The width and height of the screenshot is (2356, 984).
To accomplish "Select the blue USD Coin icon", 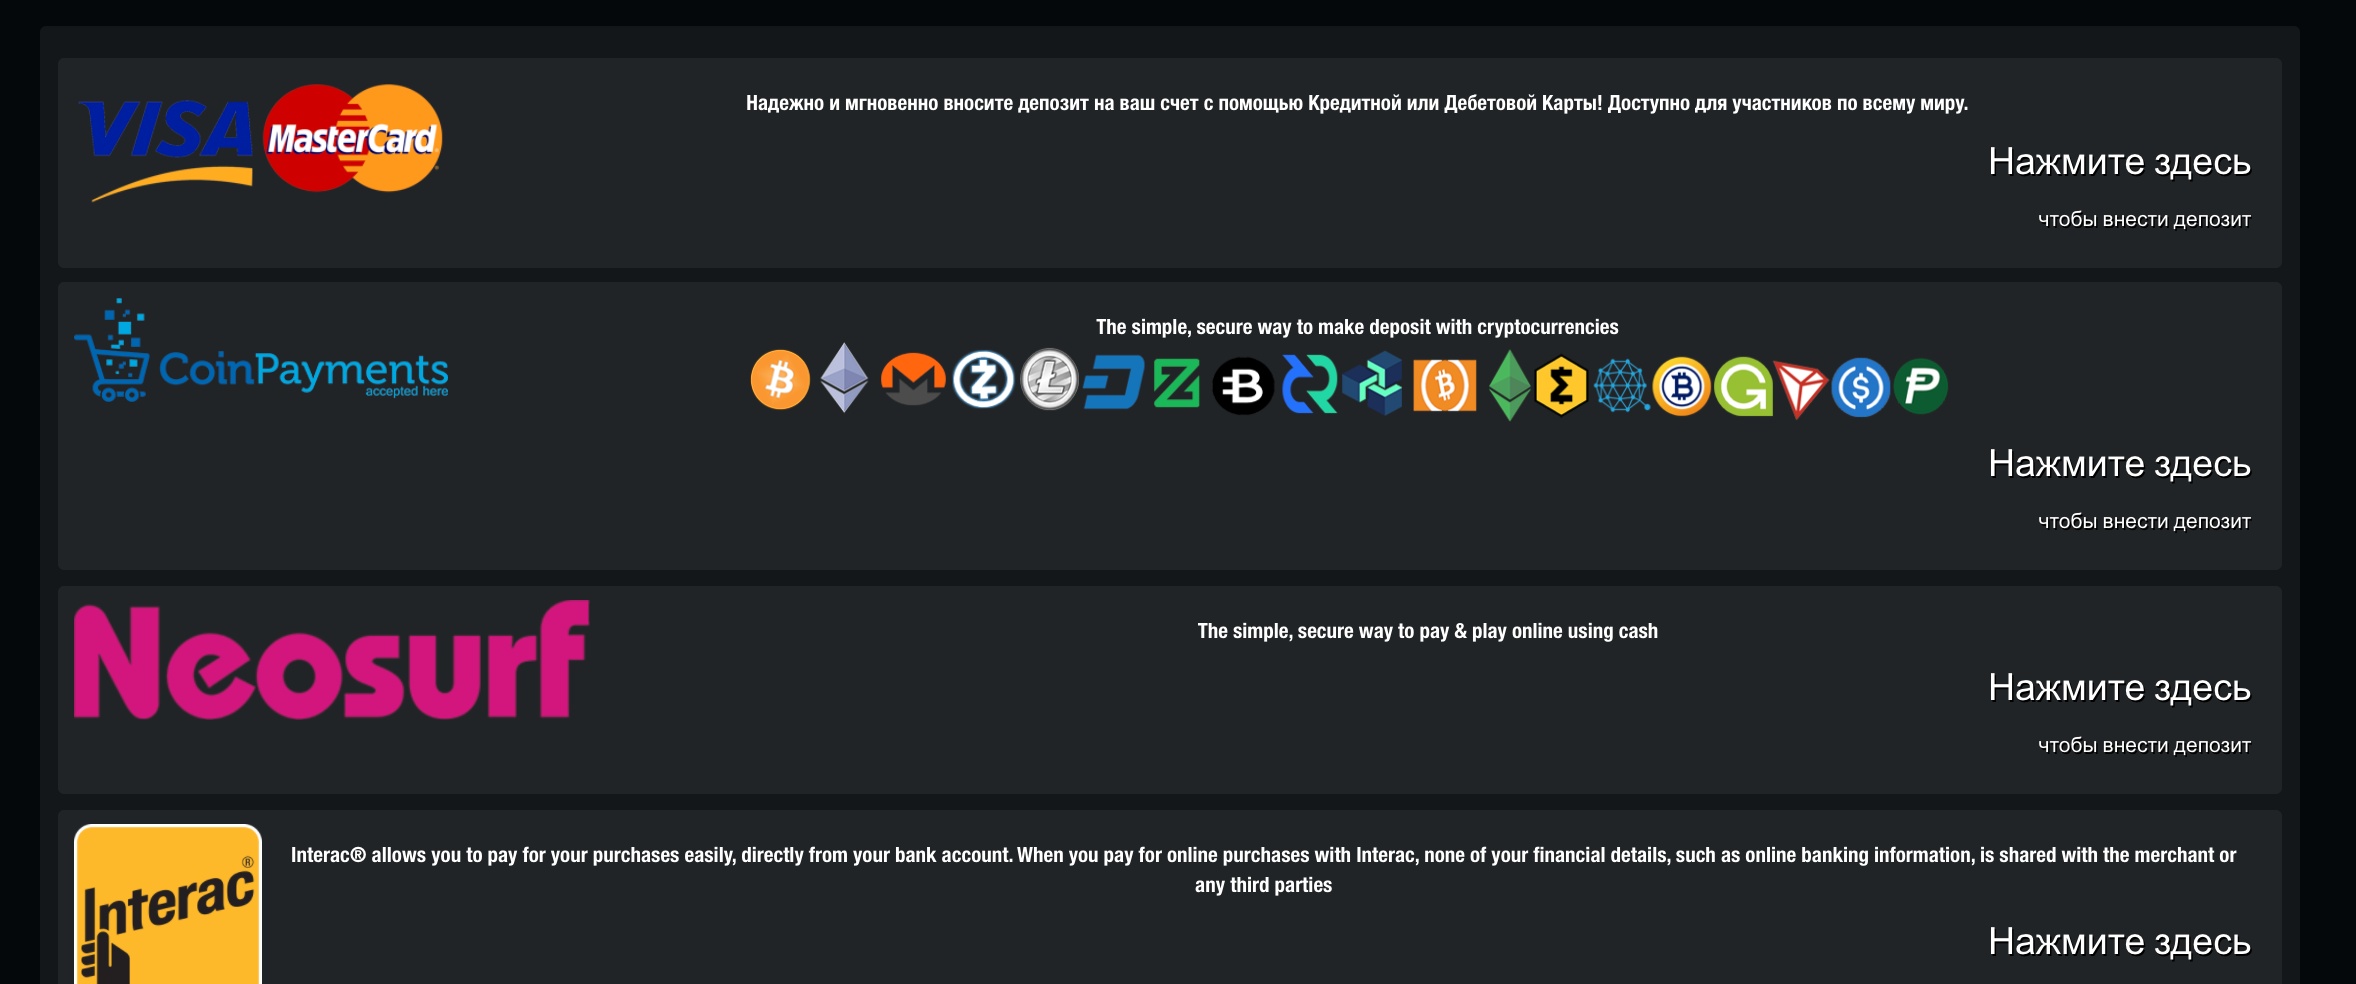I will (1860, 387).
